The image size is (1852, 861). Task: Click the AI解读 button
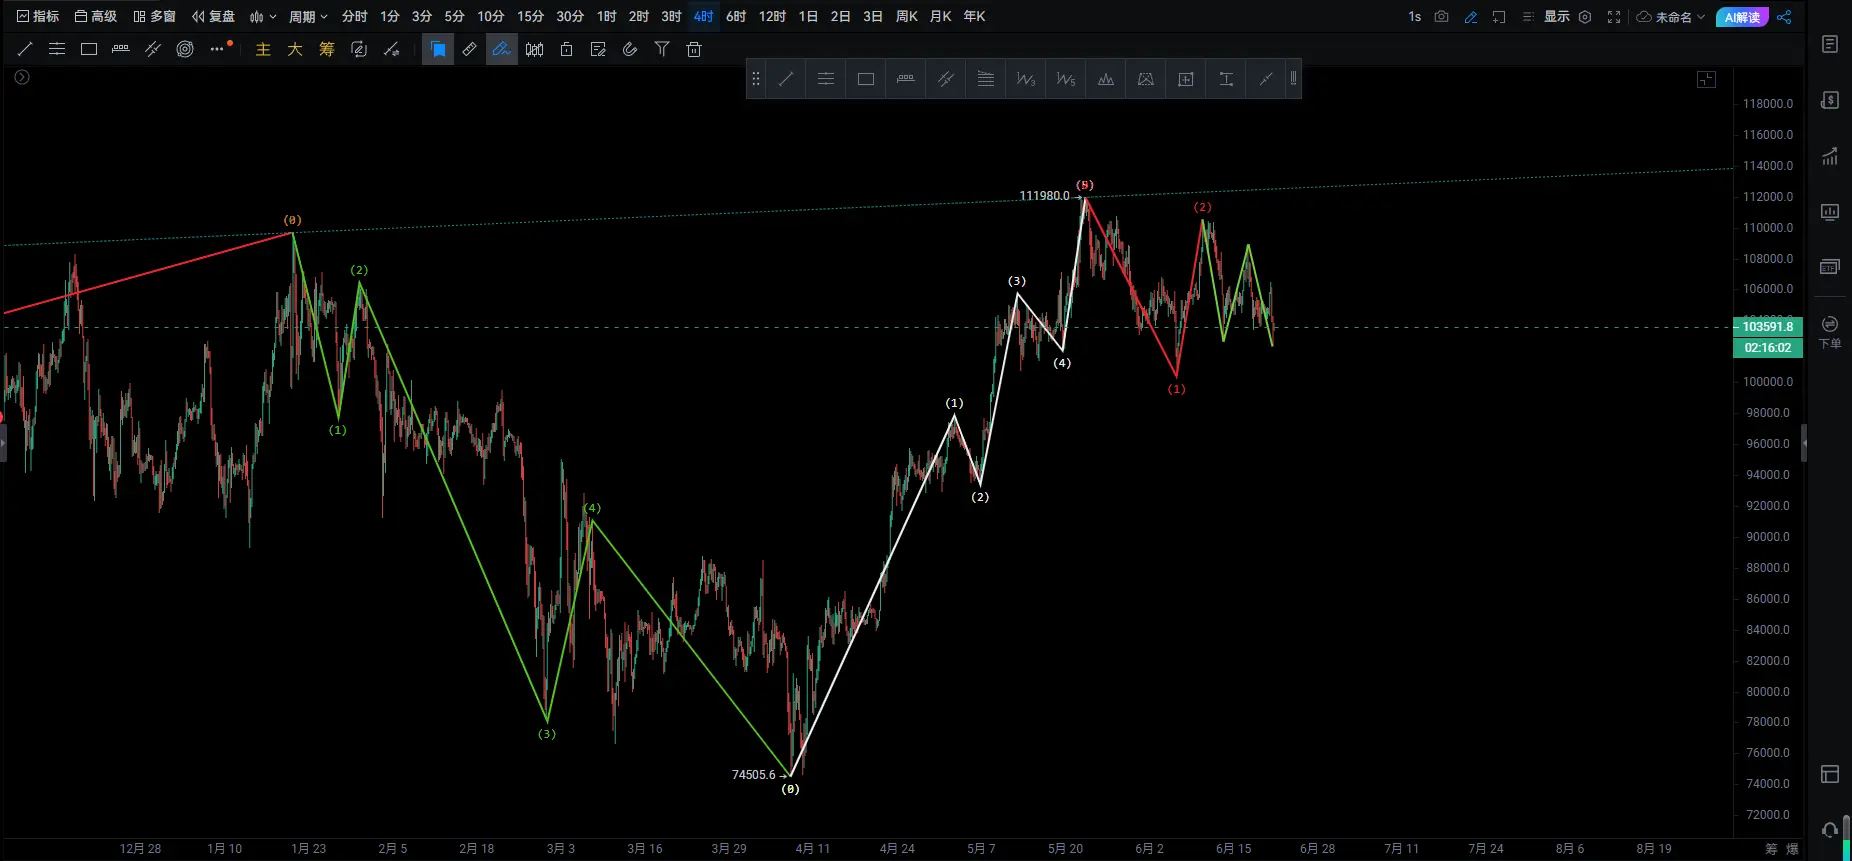pyautogui.click(x=1742, y=17)
